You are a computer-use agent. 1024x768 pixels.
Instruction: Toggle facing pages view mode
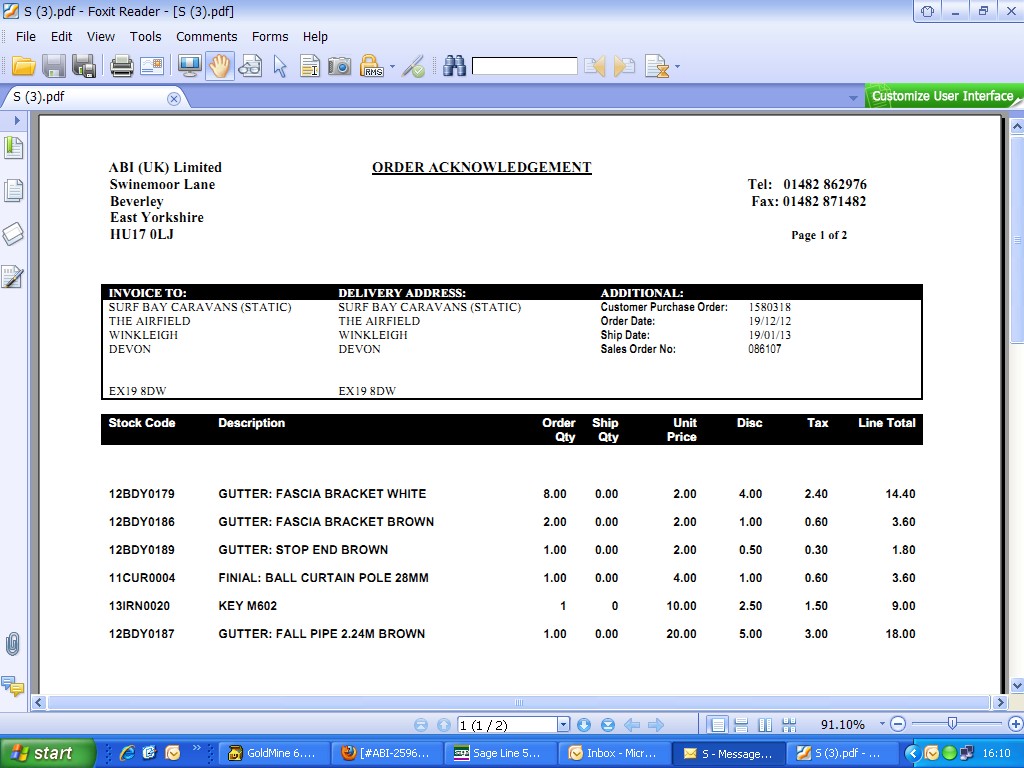click(x=765, y=725)
